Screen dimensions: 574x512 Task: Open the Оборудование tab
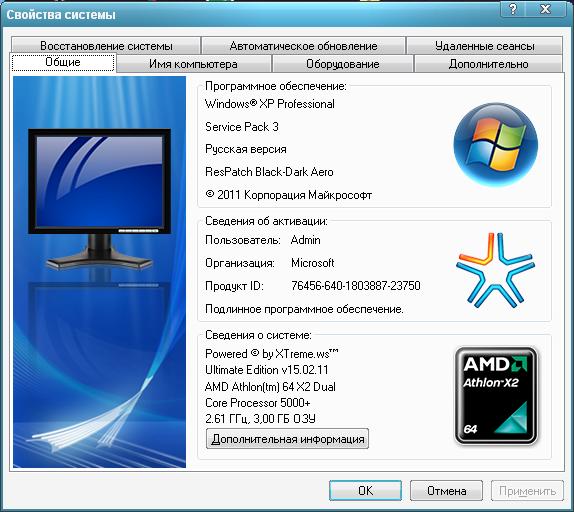343,64
